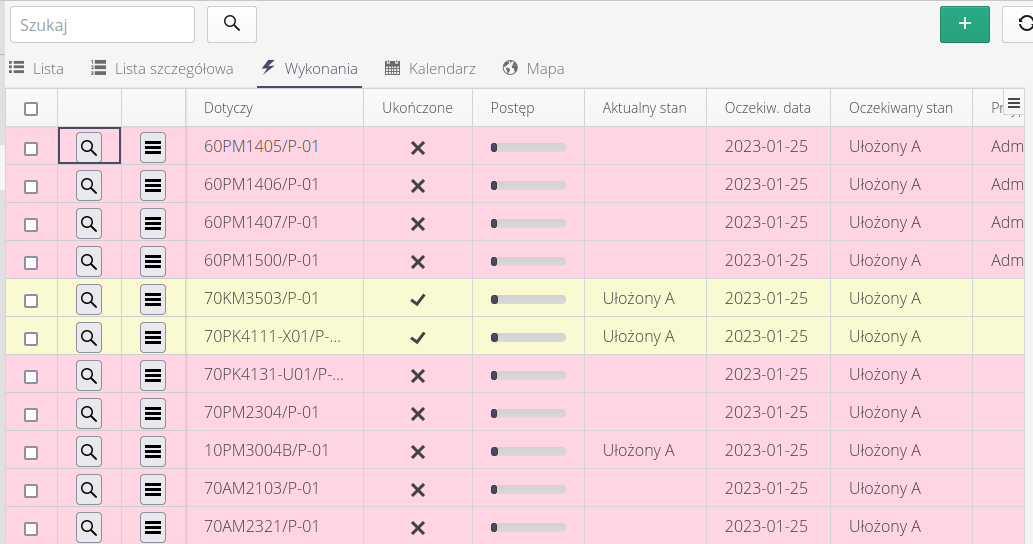Open details magnifier for 60PM1405/P-01 row
1033x544 pixels.
89,147
